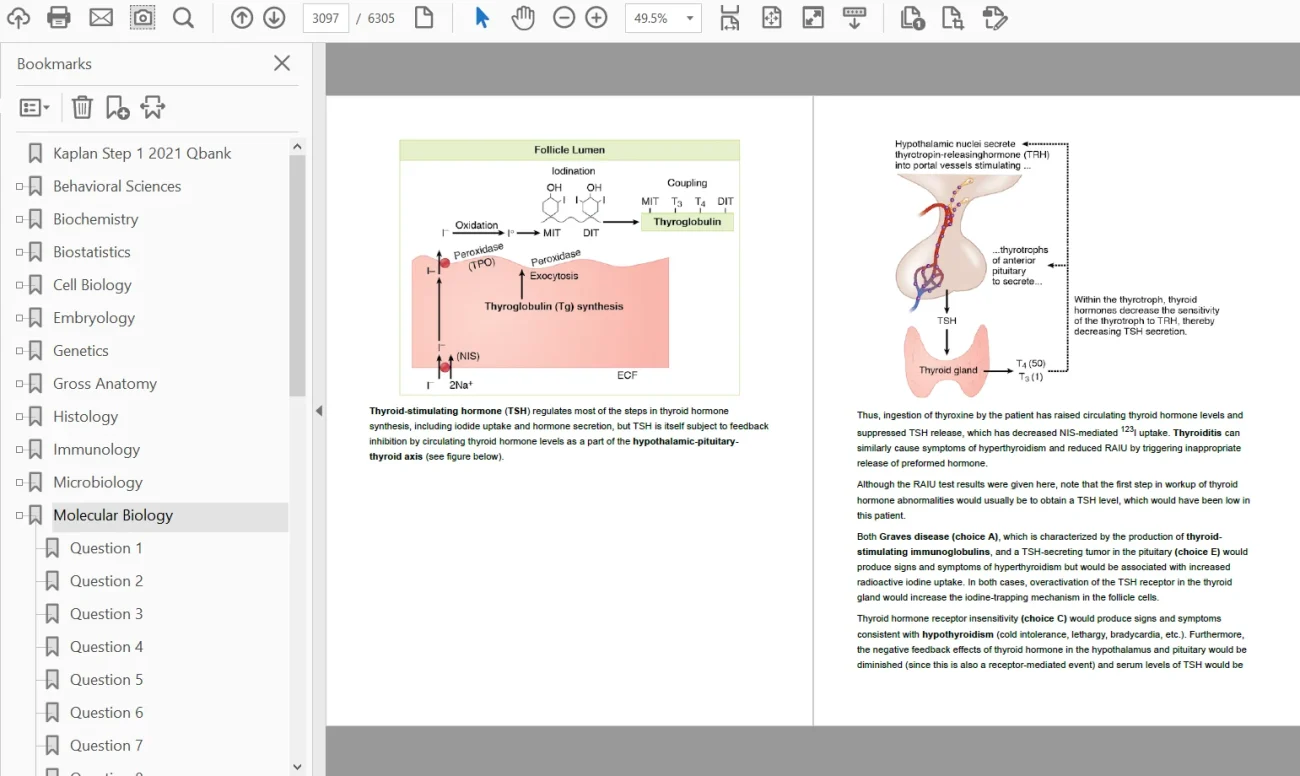Open the Find text magnifier
Screen dimensions: 1300x776
pyautogui.click(x=183, y=18)
